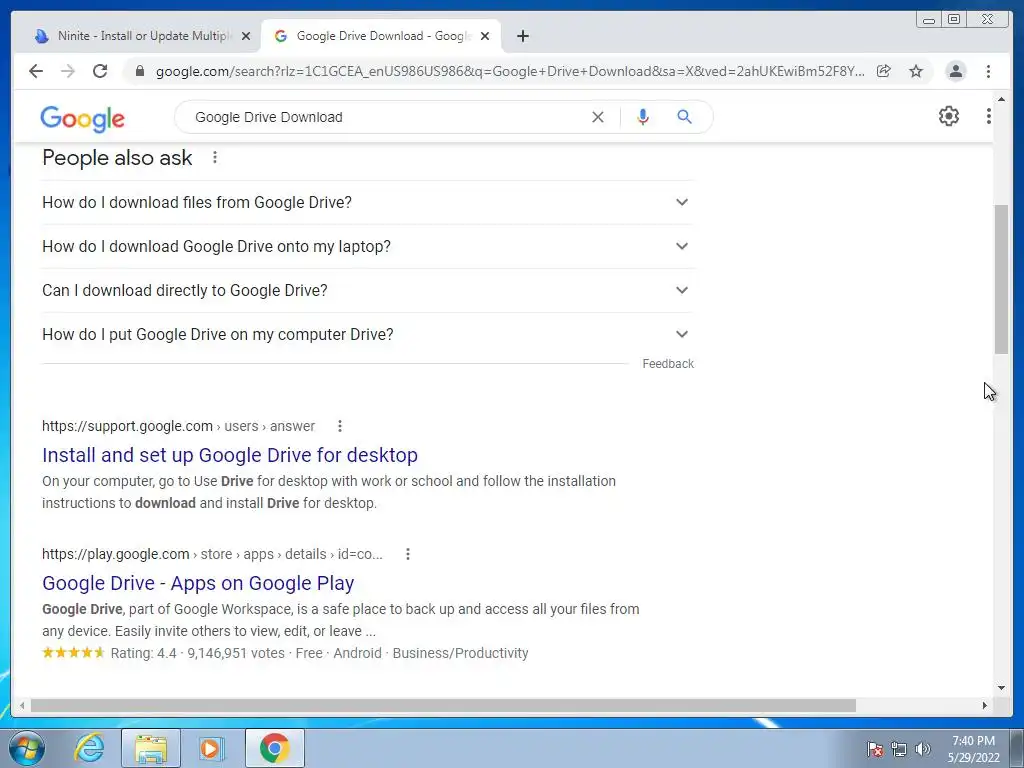This screenshot has width=1024, height=768.
Task: Go to Google homepage via logo
Action: (x=82, y=119)
